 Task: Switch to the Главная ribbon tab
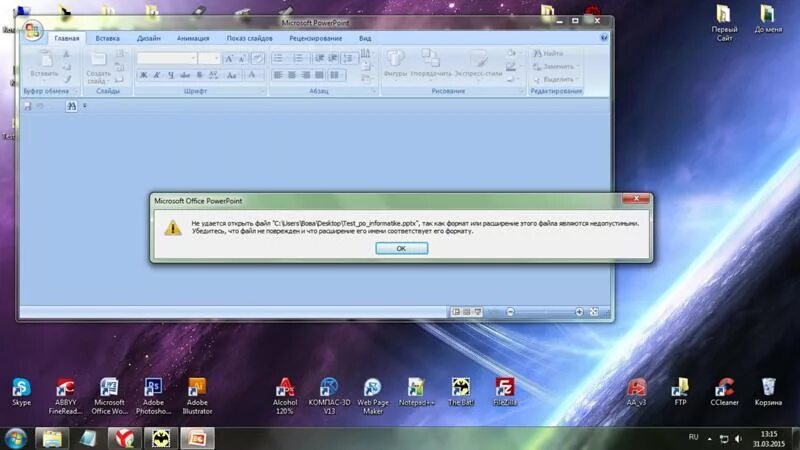(67, 38)
